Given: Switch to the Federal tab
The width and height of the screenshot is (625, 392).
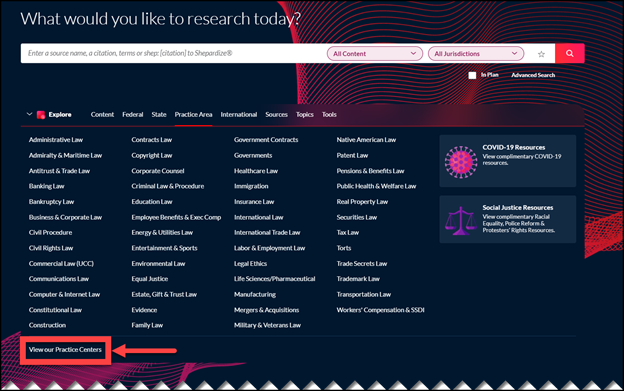Looking at the screenshot, I should click(x=133, y=114).
